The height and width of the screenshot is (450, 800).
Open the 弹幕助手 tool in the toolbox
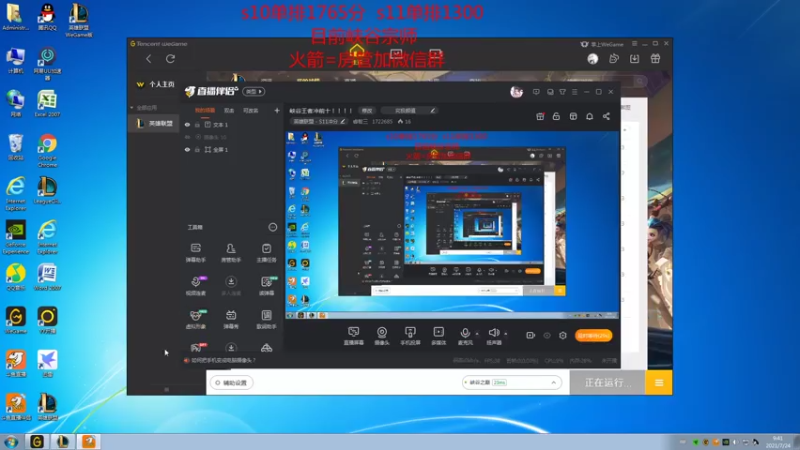[x=195, y=253]
